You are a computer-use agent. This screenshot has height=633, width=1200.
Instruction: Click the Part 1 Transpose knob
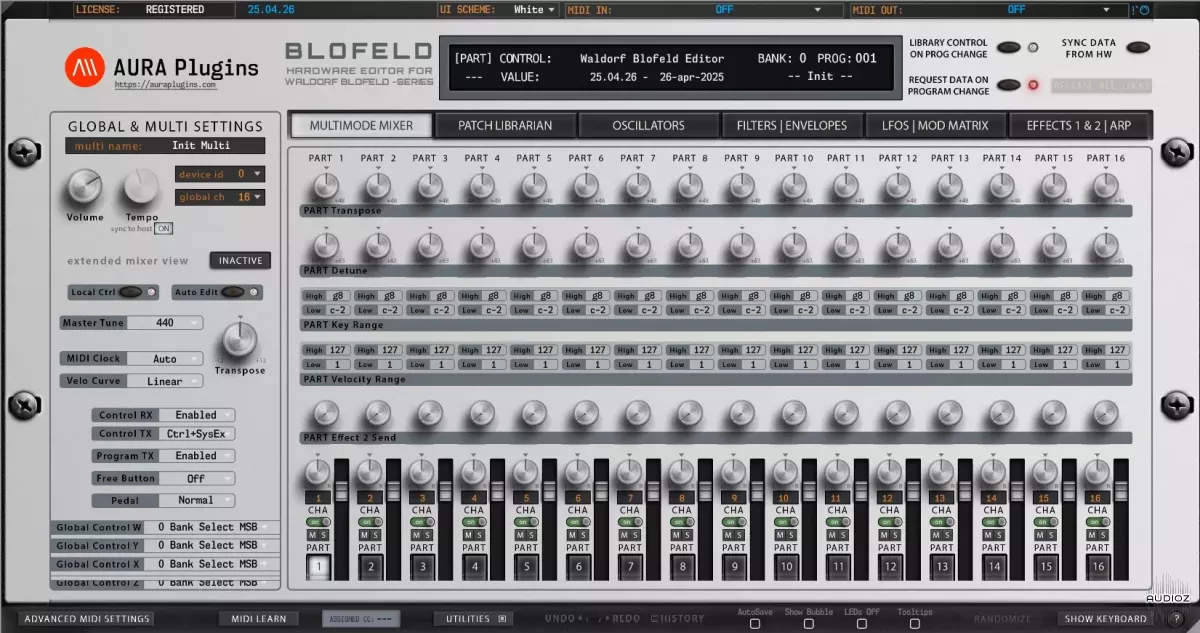[326, 186]
